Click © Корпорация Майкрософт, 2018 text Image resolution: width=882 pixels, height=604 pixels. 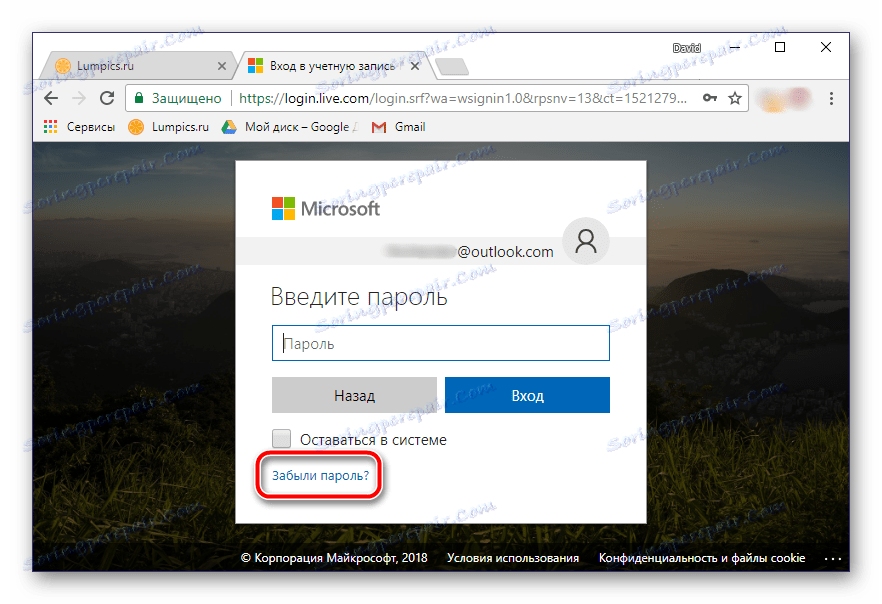pyautogui.click(x=334, y=558)
